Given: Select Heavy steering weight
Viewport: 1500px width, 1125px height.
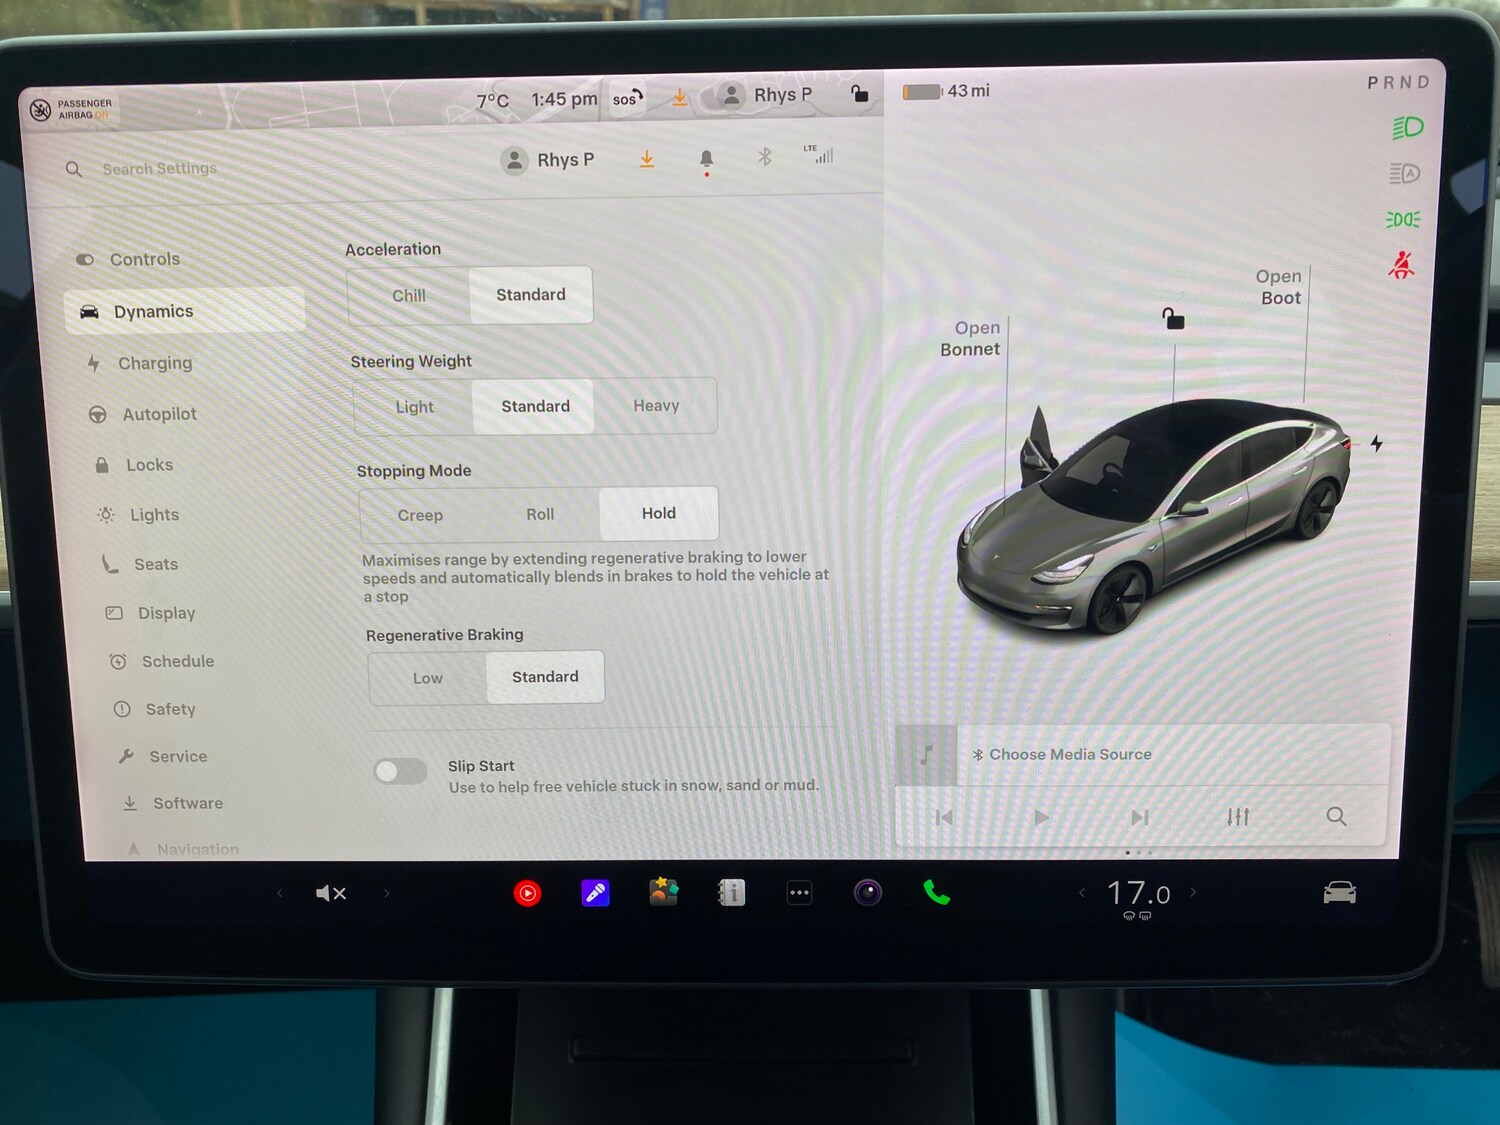Looking at the screenshot, I should tap(655, 405).
